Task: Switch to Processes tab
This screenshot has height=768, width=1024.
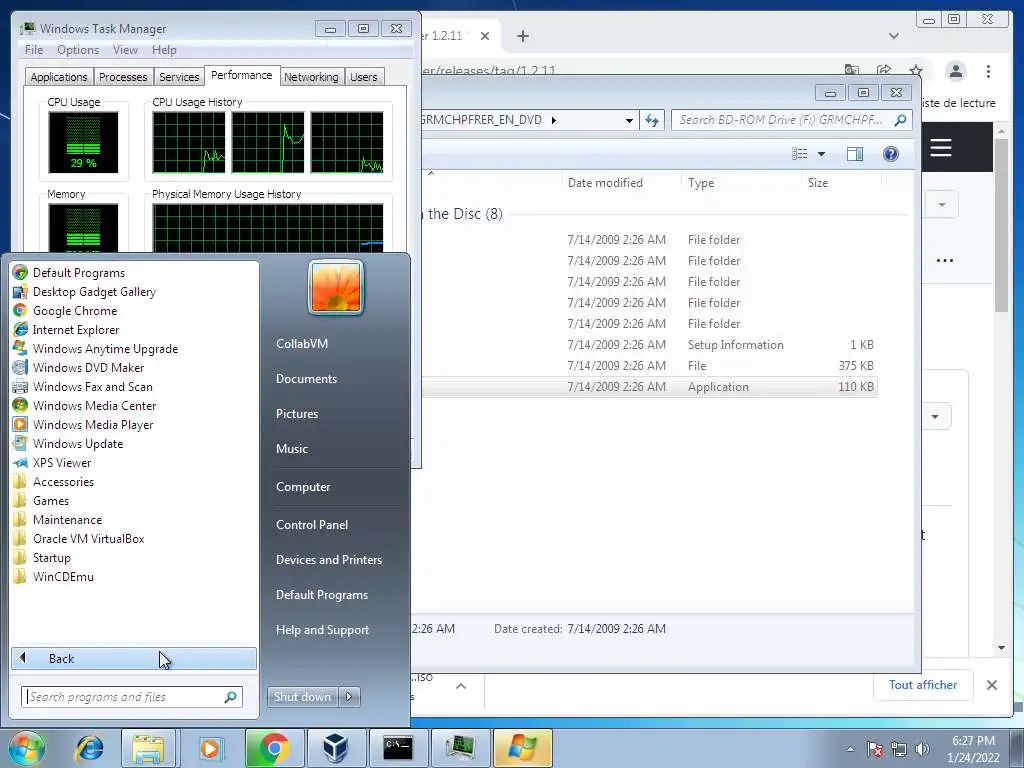Action: coord(123,77)
